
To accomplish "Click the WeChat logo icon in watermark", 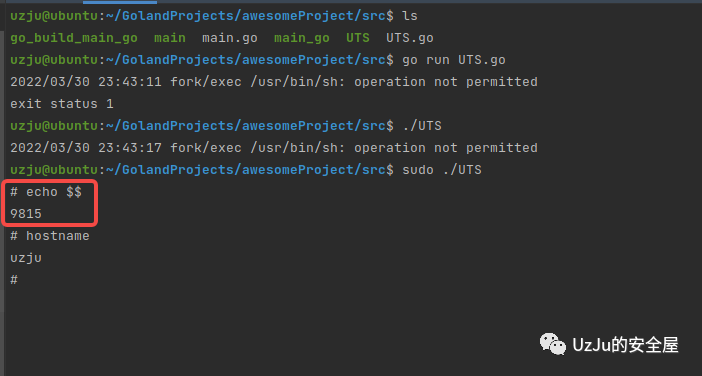I will click(x=552, y=344).
